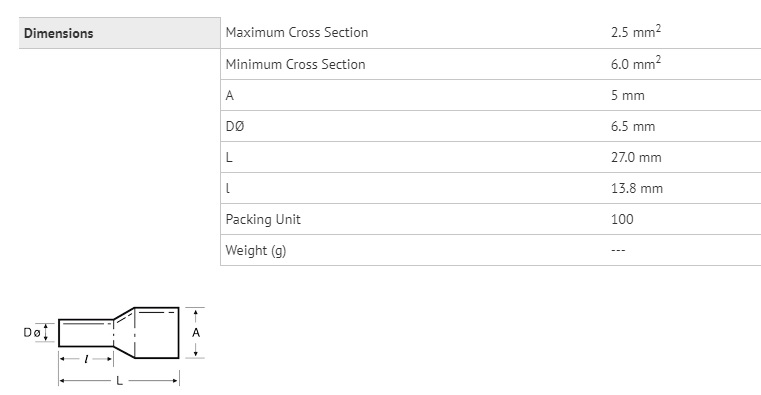
Task: Click the 6.0 mm² minimum cross section value
Action: point(636,63)
